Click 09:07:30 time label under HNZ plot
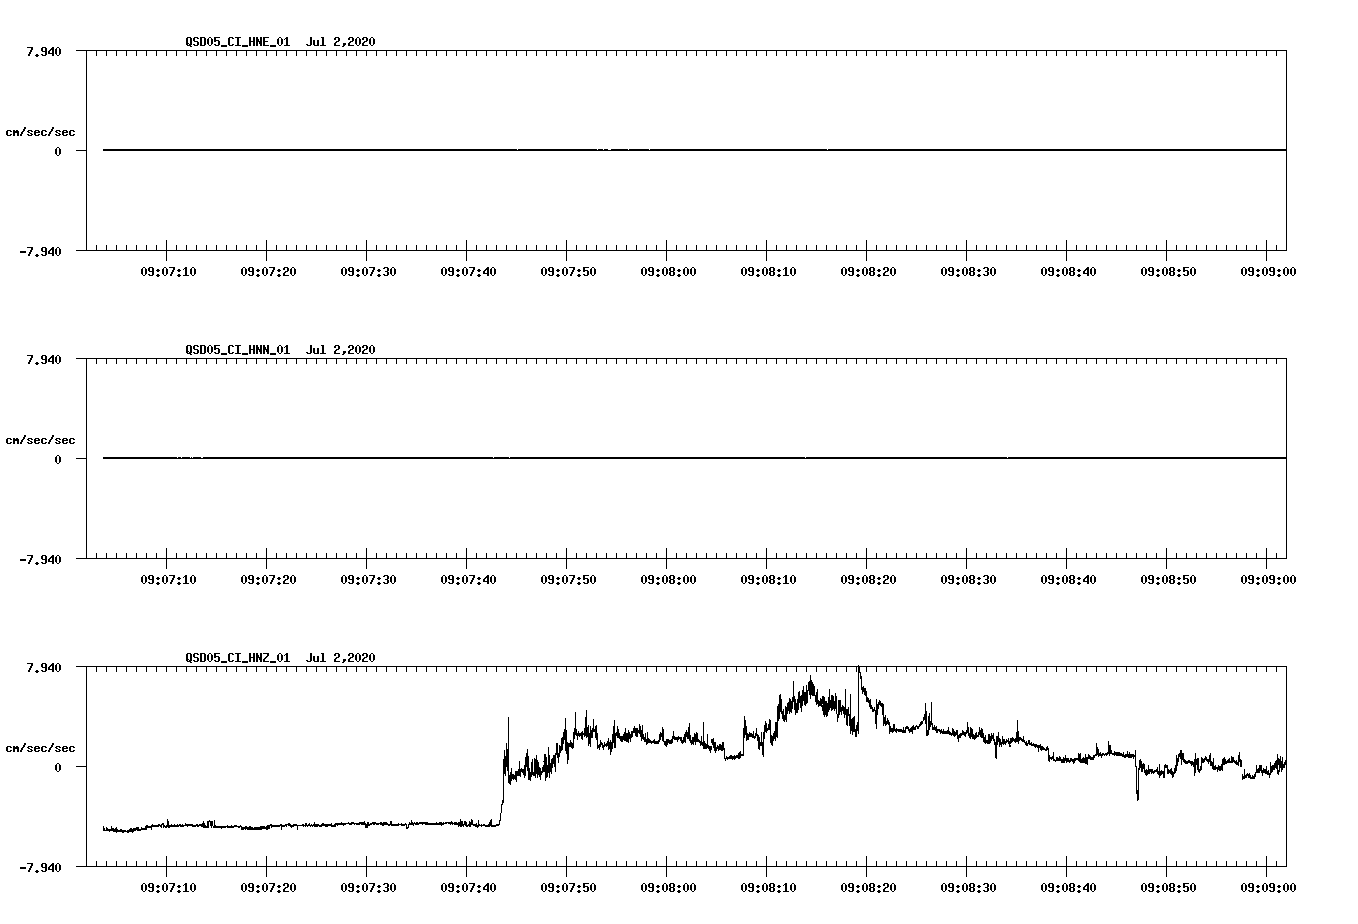 [x=368, y=887]
